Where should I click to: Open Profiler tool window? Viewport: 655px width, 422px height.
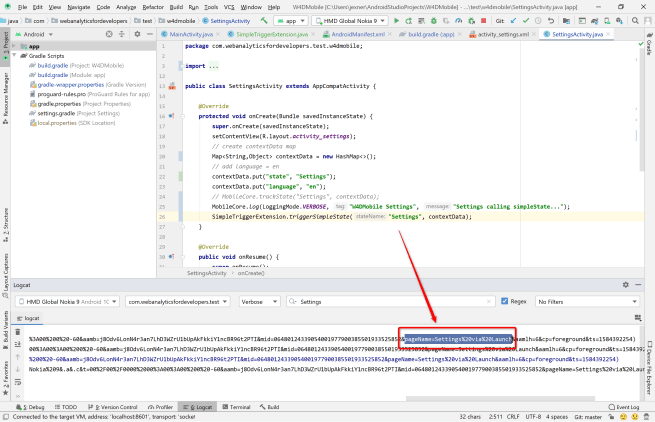coord(159,407)
